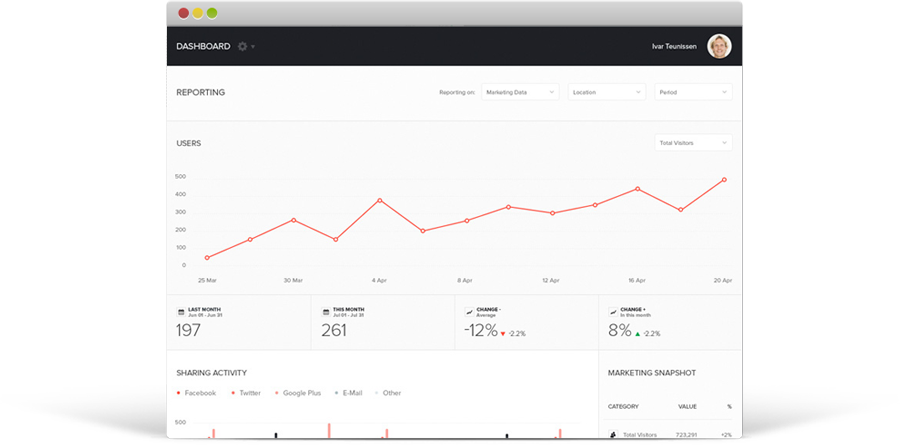Image resolution: width=900 pixels, height=445 pixels.
Task: Click the green up arrow beside 8%
Action: (x=638, y=332)
